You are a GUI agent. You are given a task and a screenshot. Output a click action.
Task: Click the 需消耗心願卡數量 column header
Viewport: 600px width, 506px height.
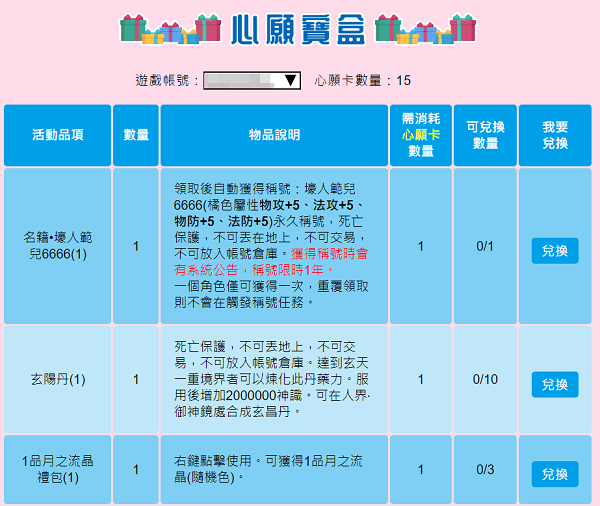click(x=420, y=135)
